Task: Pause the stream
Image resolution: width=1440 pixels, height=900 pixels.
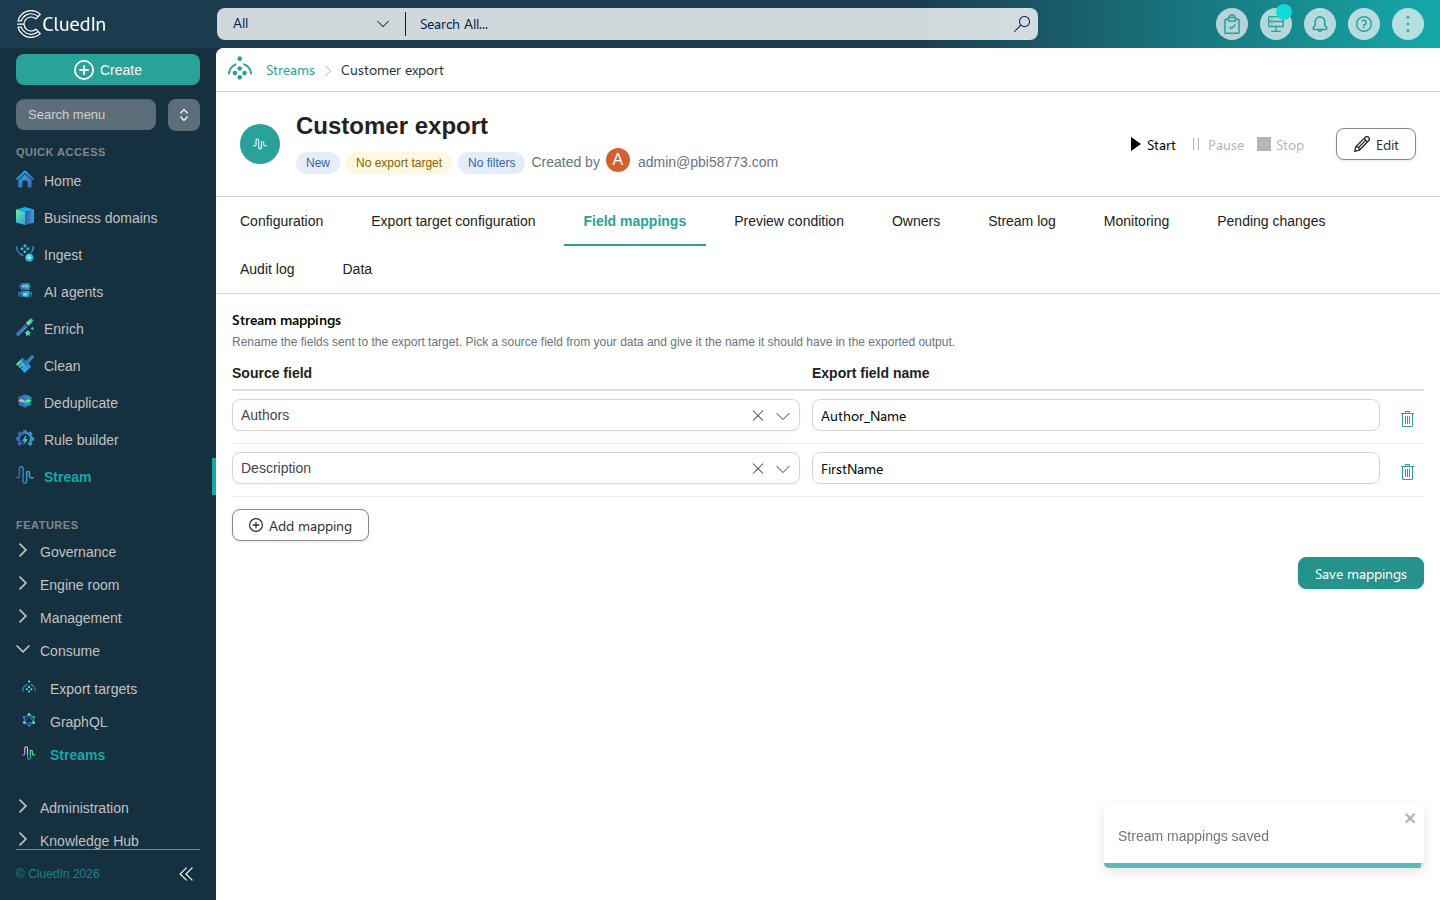Action: [x=1218, y=145]
